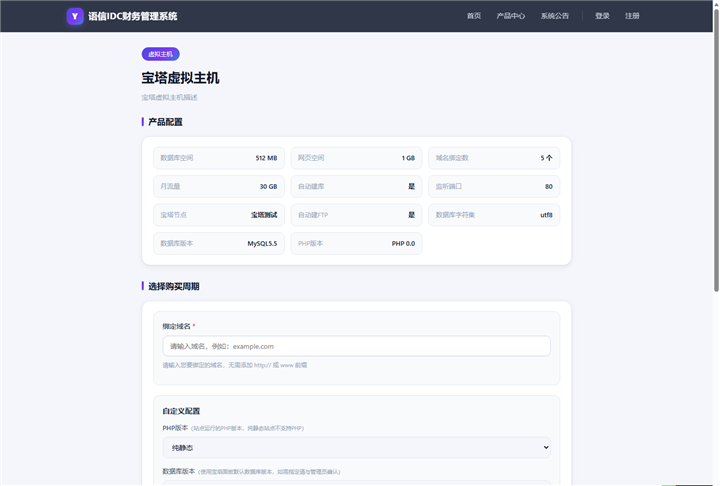Click the page vertical scrollbar thumb
Viewport: 720px width, 486px height.
[716, 149]
